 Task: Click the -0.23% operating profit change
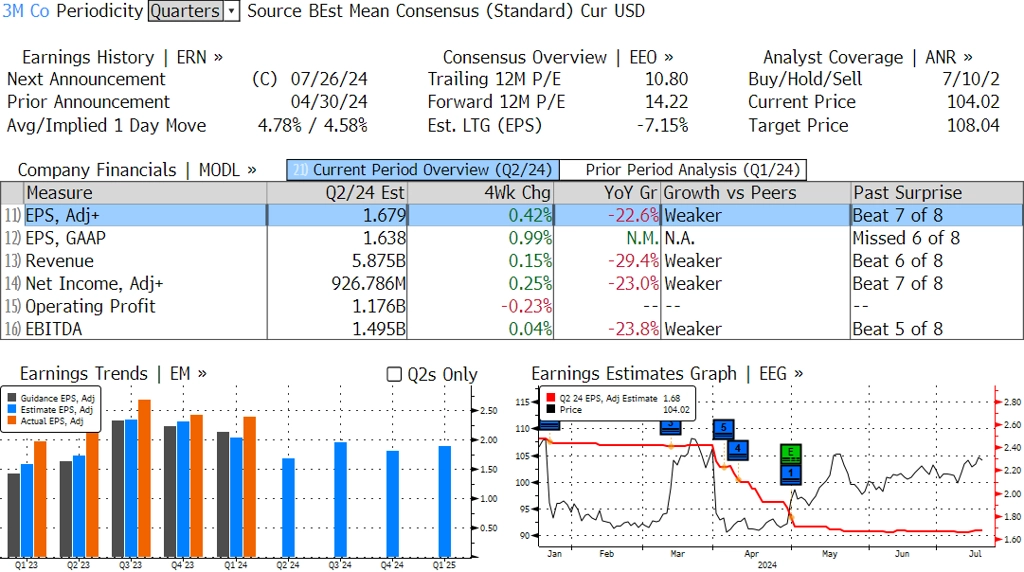(526, 306)
